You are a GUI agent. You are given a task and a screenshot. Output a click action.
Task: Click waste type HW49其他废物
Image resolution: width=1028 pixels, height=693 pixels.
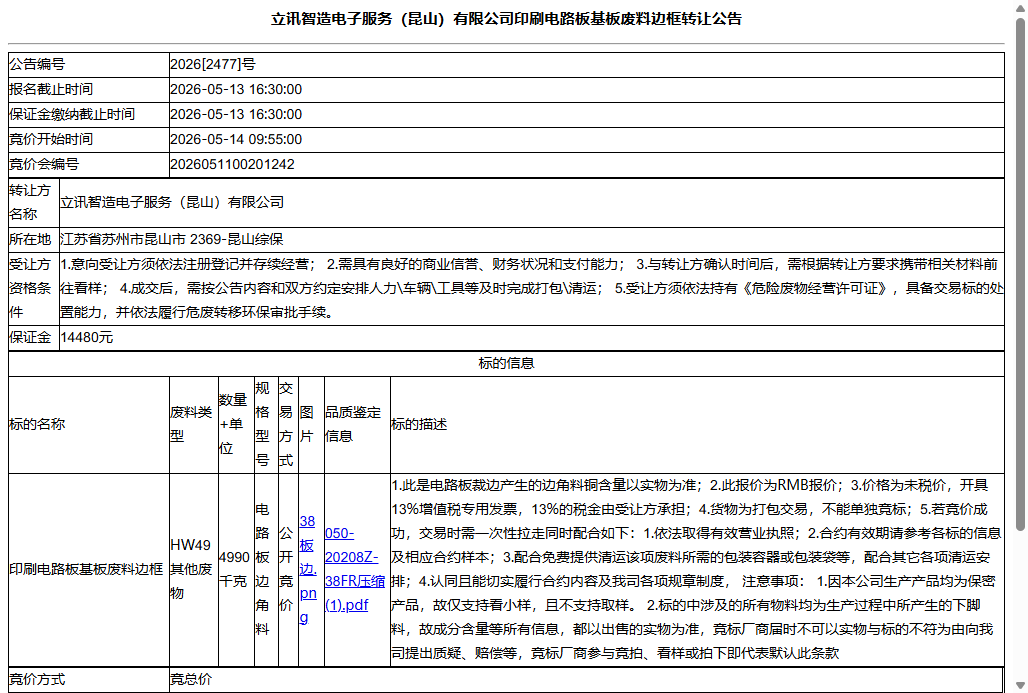click(193, 569)
